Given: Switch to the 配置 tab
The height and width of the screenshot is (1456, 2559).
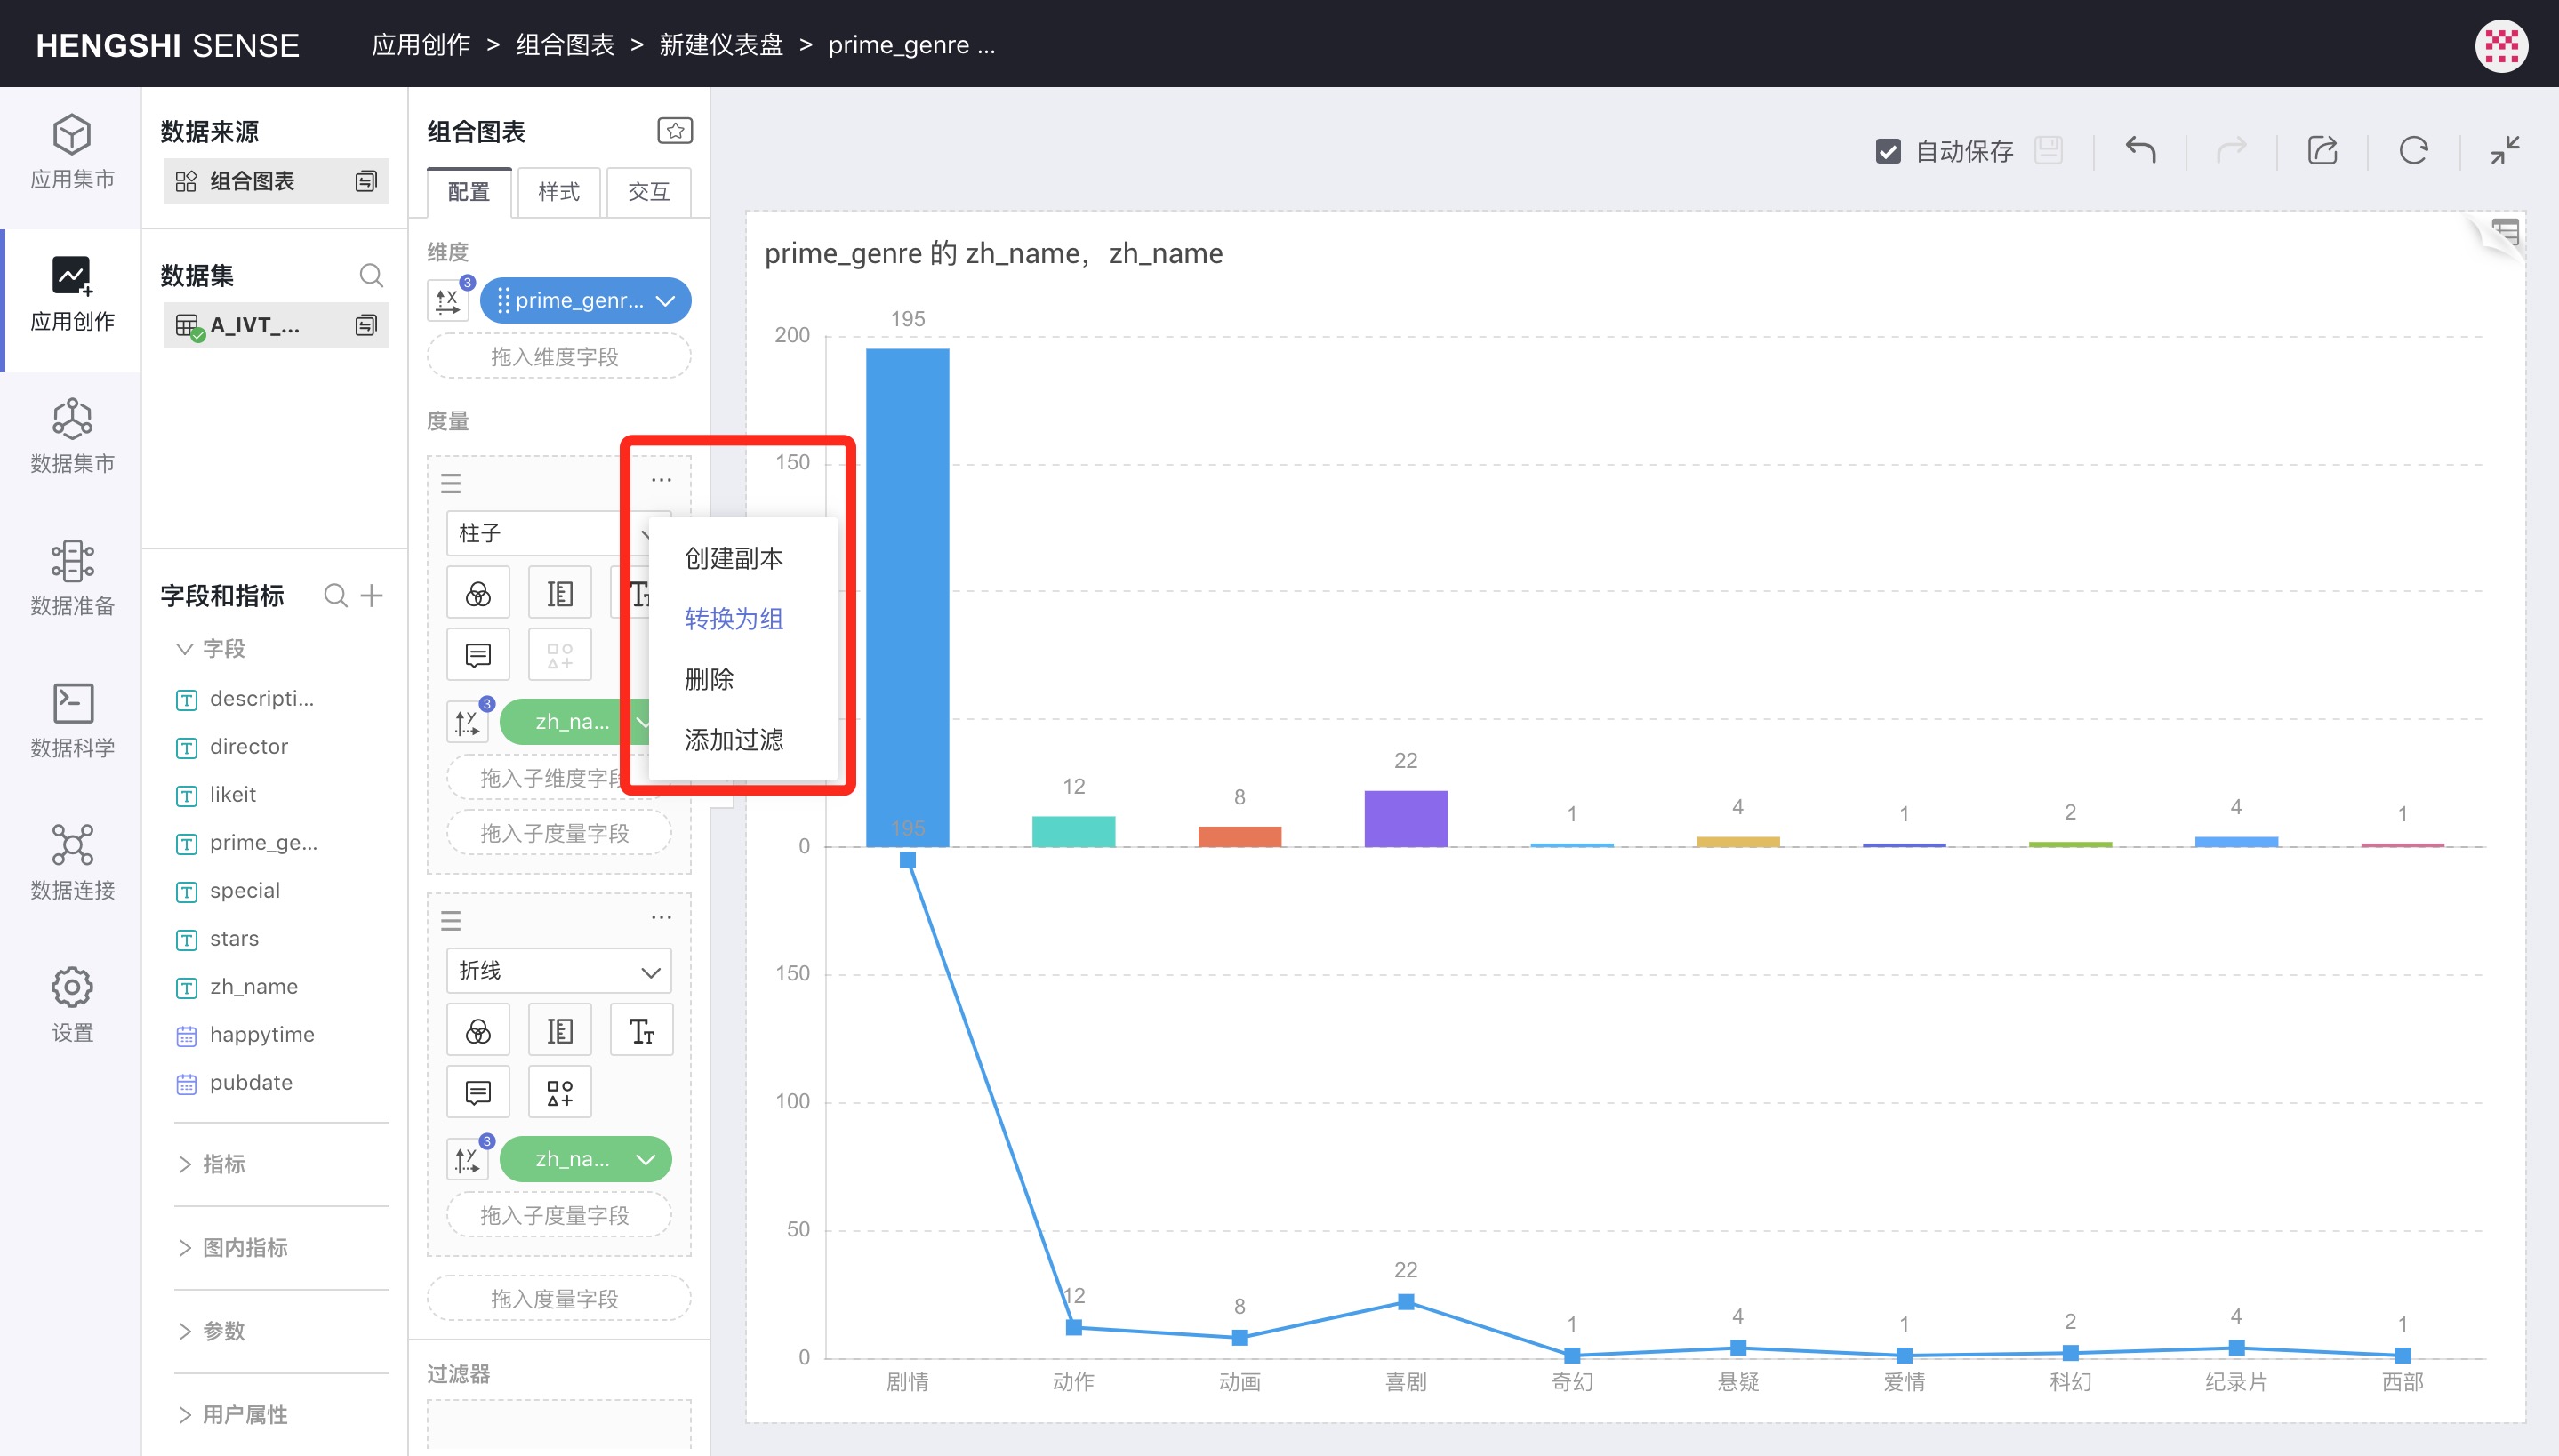Looking at the screenshot, I should point(469,192).
